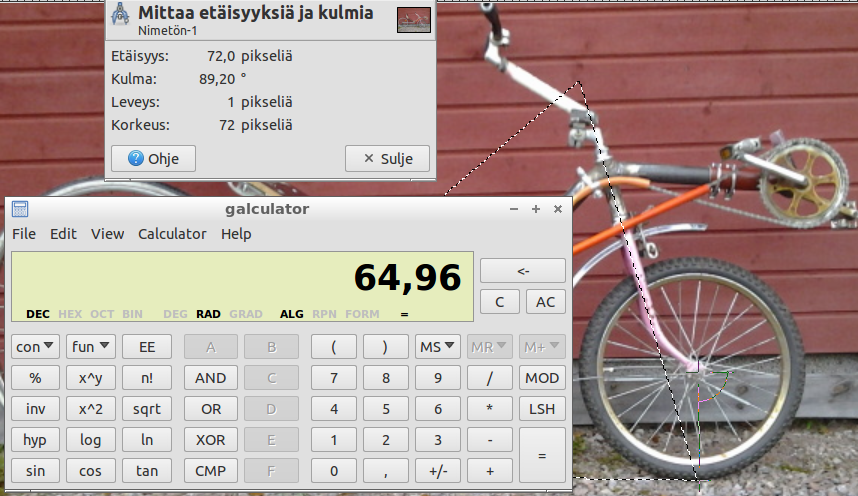Open the MS memory store dropdown
The image size is (858, 496).
(437, 347)
